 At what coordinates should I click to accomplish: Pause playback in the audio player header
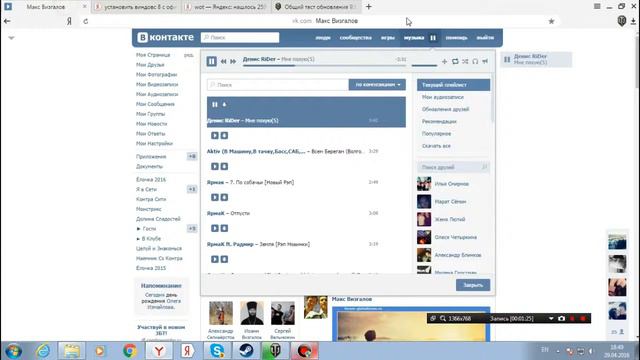click(x=211, y=61)
